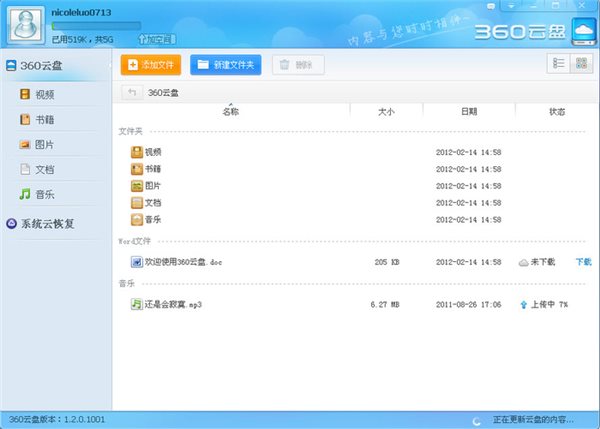Click the storage usage progress bar
Image resolution: width=600 pixels, height=429 pixels.
96,26
